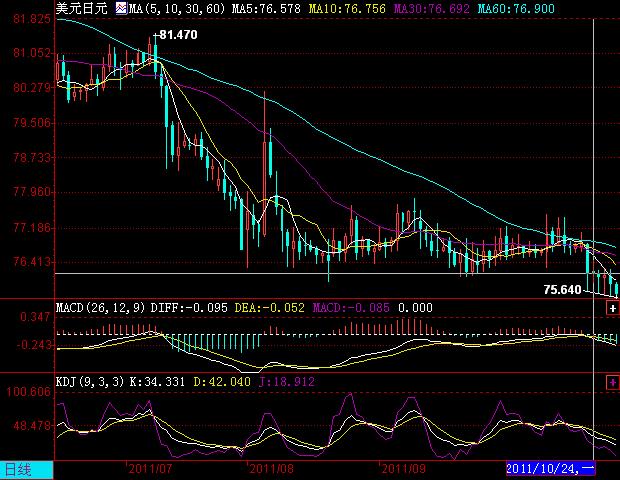The height and width of the screenshot is (480, 620).
Task: Click the 2011/08 time axis label
Action: (271, 469)
